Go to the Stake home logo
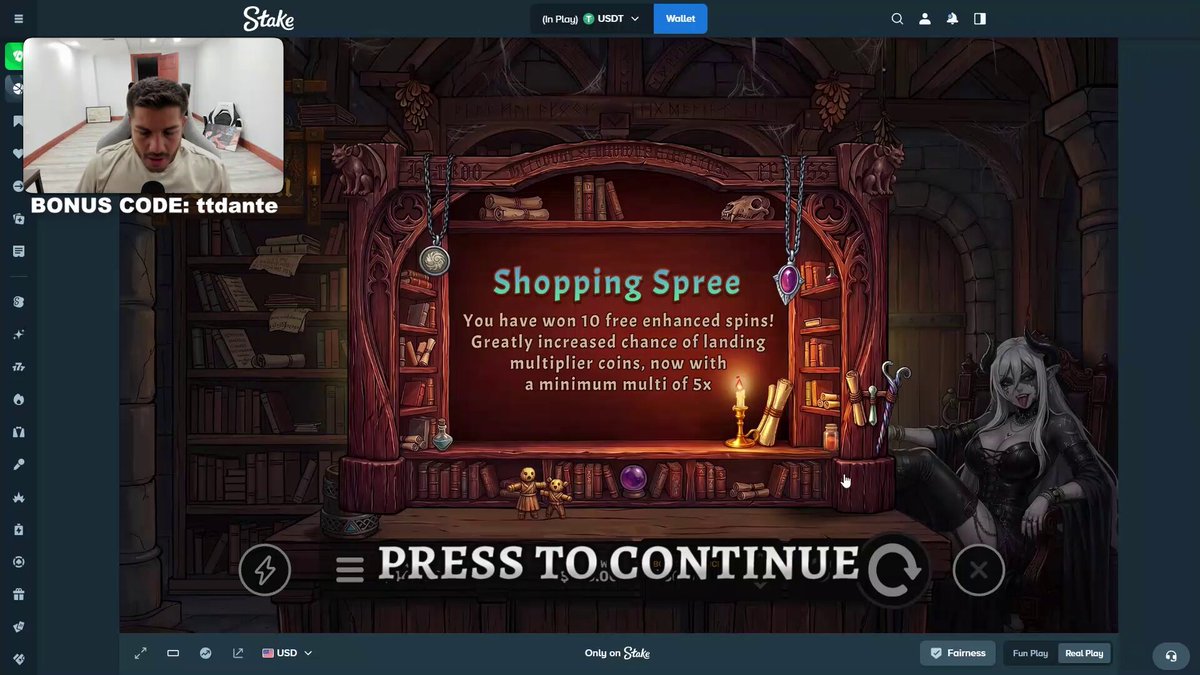This screenshot has height=675, width=1200. (268, 19)
